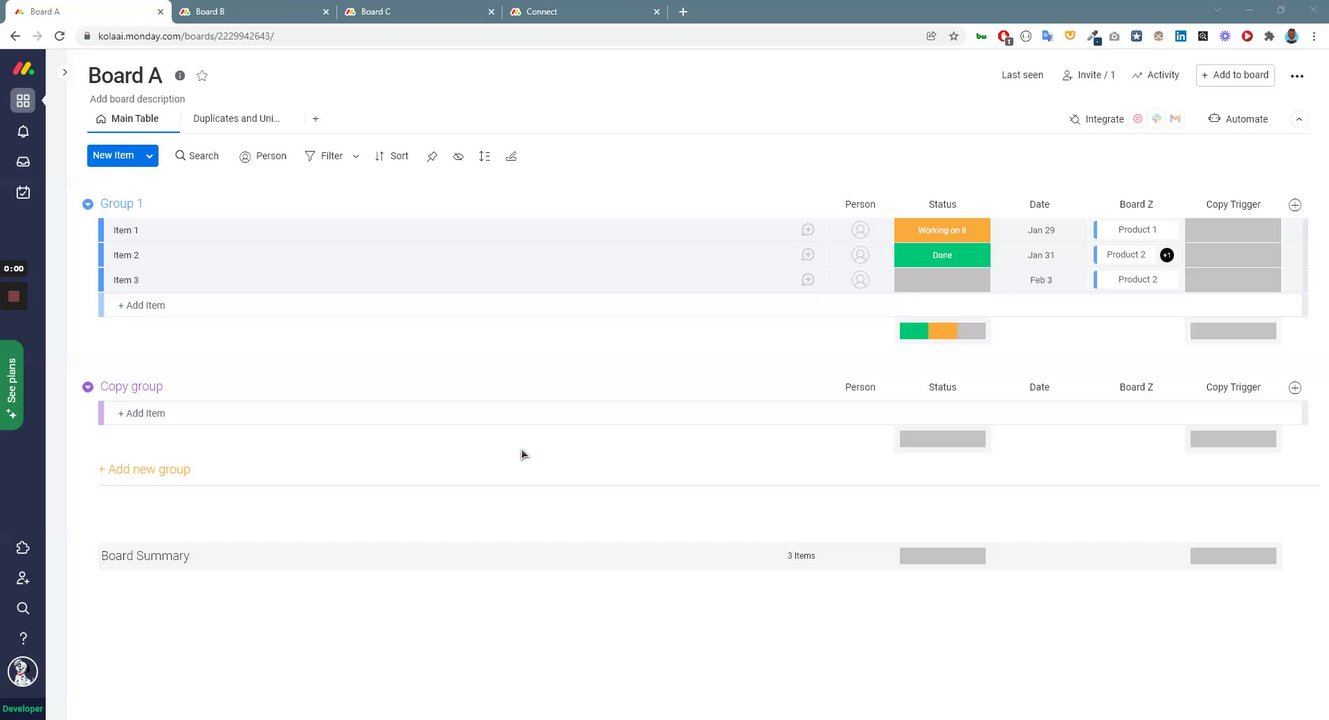
Task: Open the sidebar search magnifier
Action: click(x=23, y=608)
